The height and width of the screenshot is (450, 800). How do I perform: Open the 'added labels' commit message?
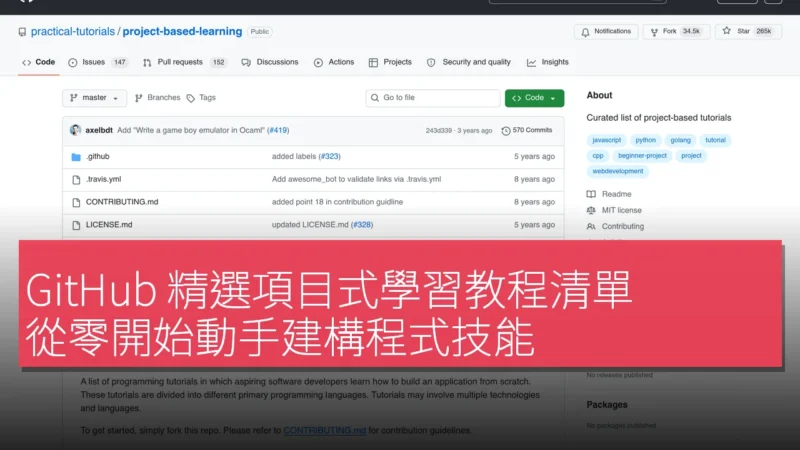click(294, 157)
